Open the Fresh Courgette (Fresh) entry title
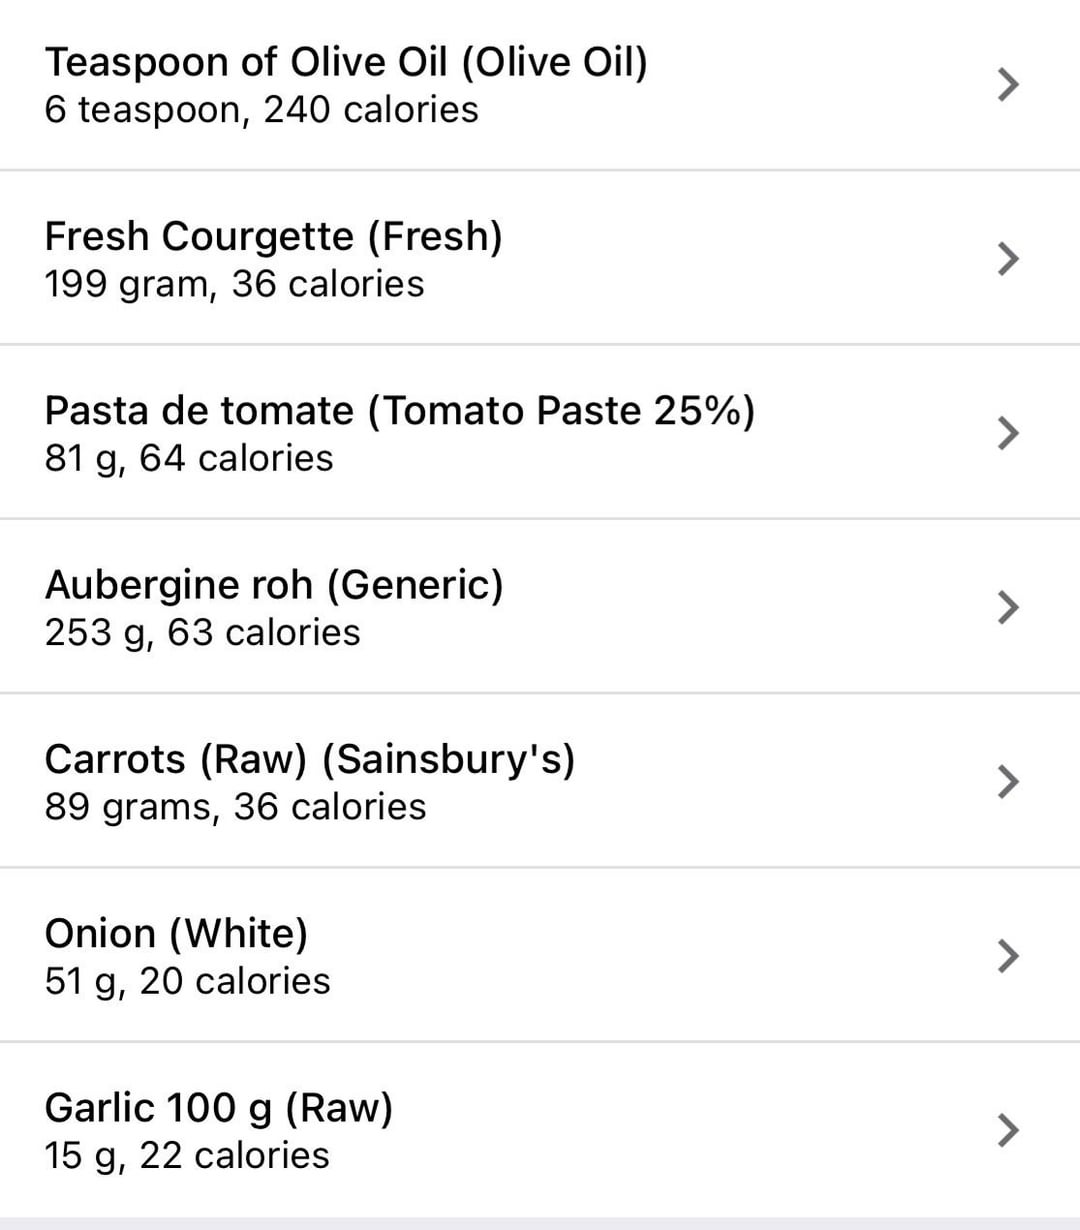Image resolution: width=1080 pixels, height=1230 pixels. point(273,237)
